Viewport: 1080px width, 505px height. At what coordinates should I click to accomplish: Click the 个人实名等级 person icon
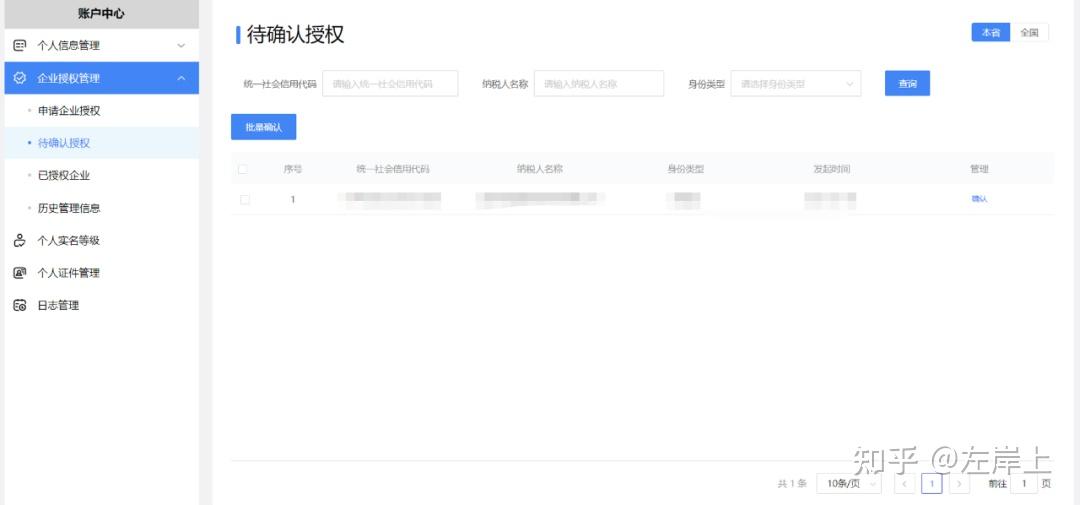click(x=20, y=240)
